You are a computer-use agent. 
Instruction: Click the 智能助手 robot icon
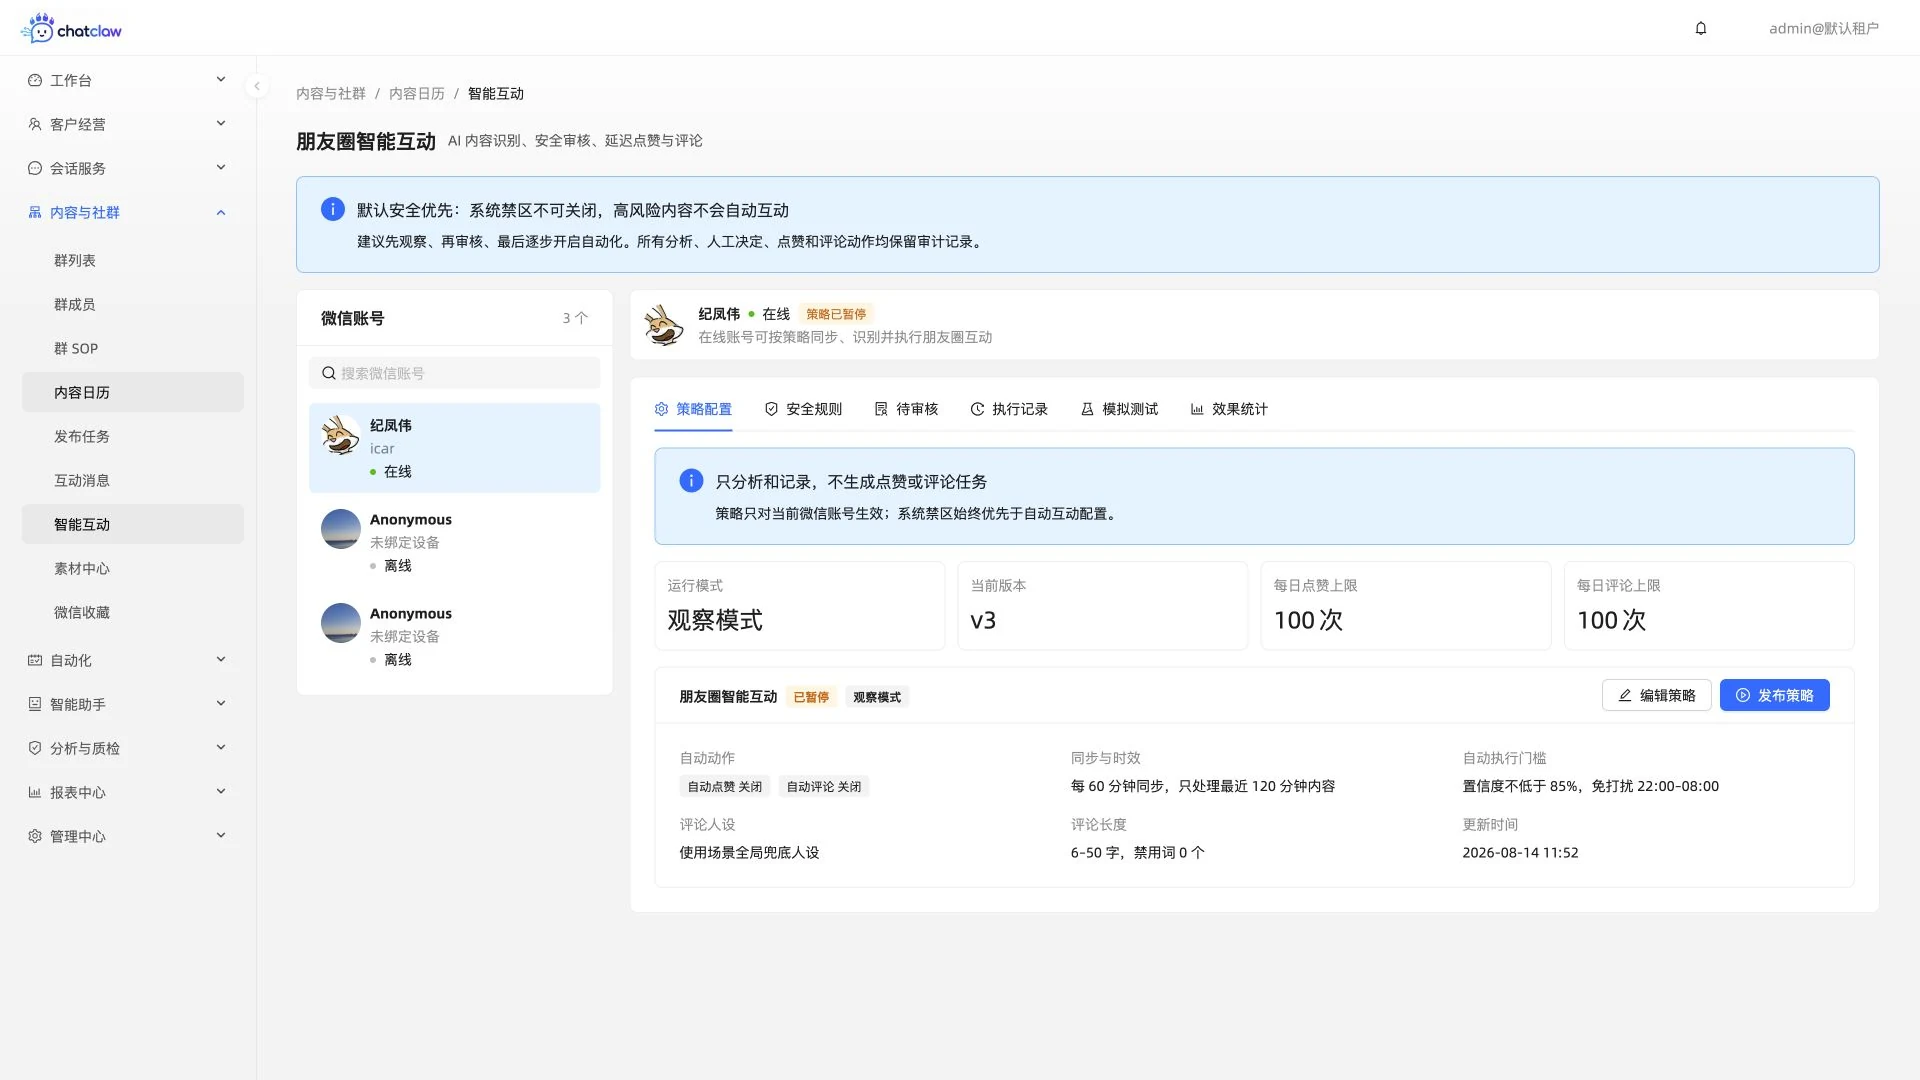[x=35, y=704]
